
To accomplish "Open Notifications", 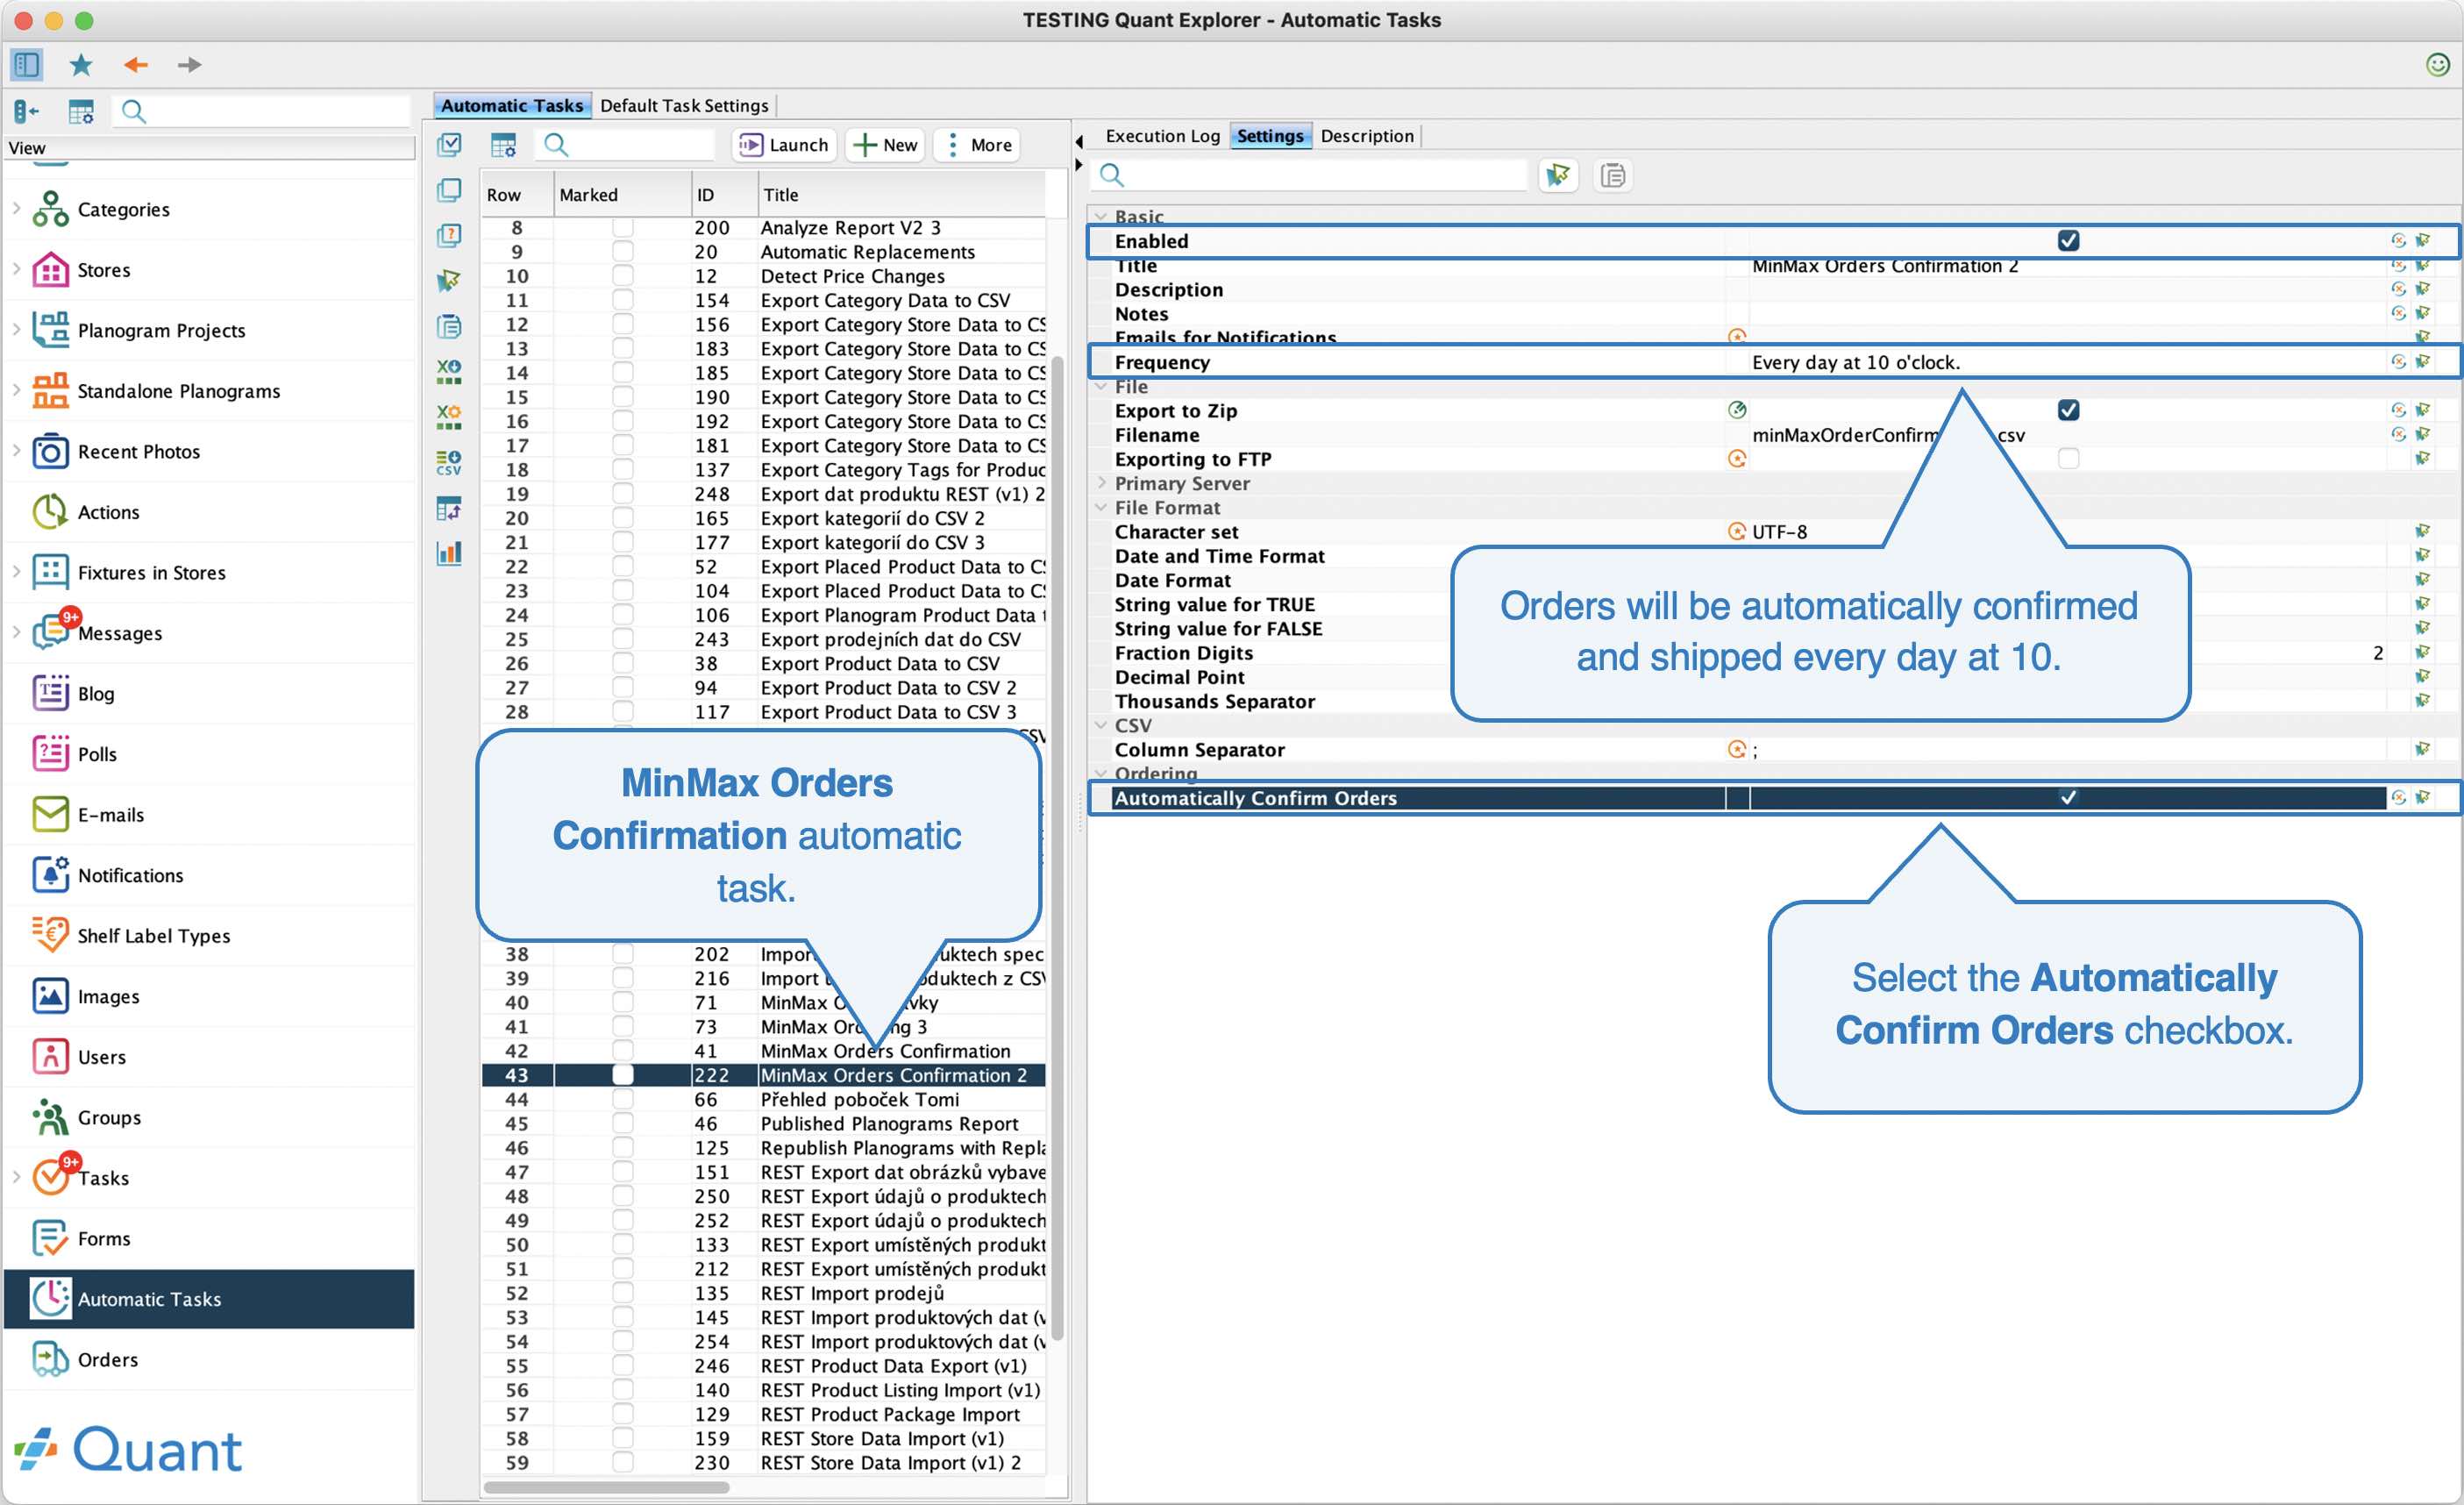I will pos(130,875).
